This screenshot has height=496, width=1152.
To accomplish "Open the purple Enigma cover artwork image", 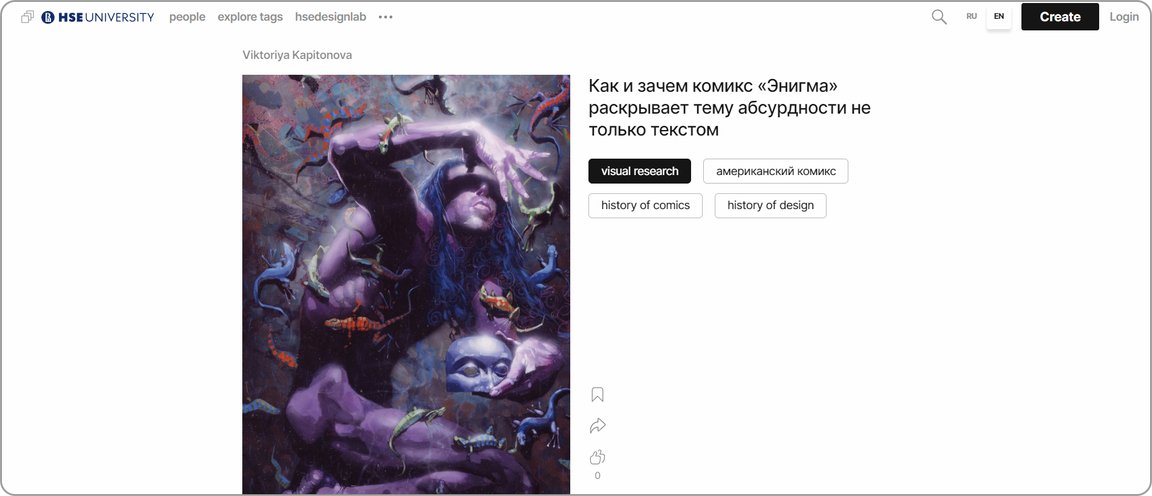I will (x=406, y=284).
